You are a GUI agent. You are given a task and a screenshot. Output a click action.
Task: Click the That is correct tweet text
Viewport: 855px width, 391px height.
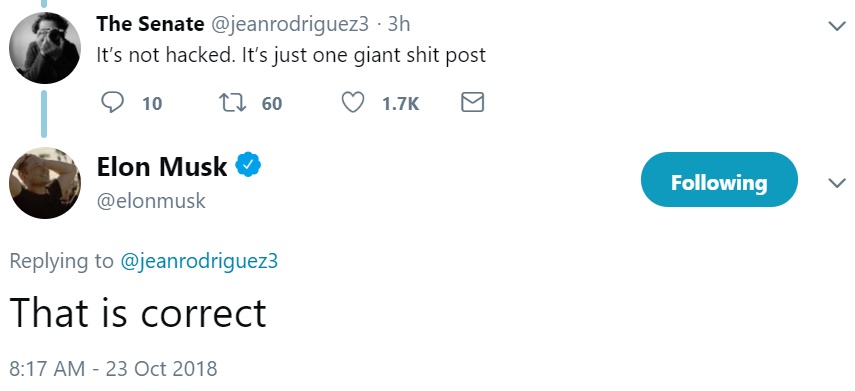click(x=138, y=313)
